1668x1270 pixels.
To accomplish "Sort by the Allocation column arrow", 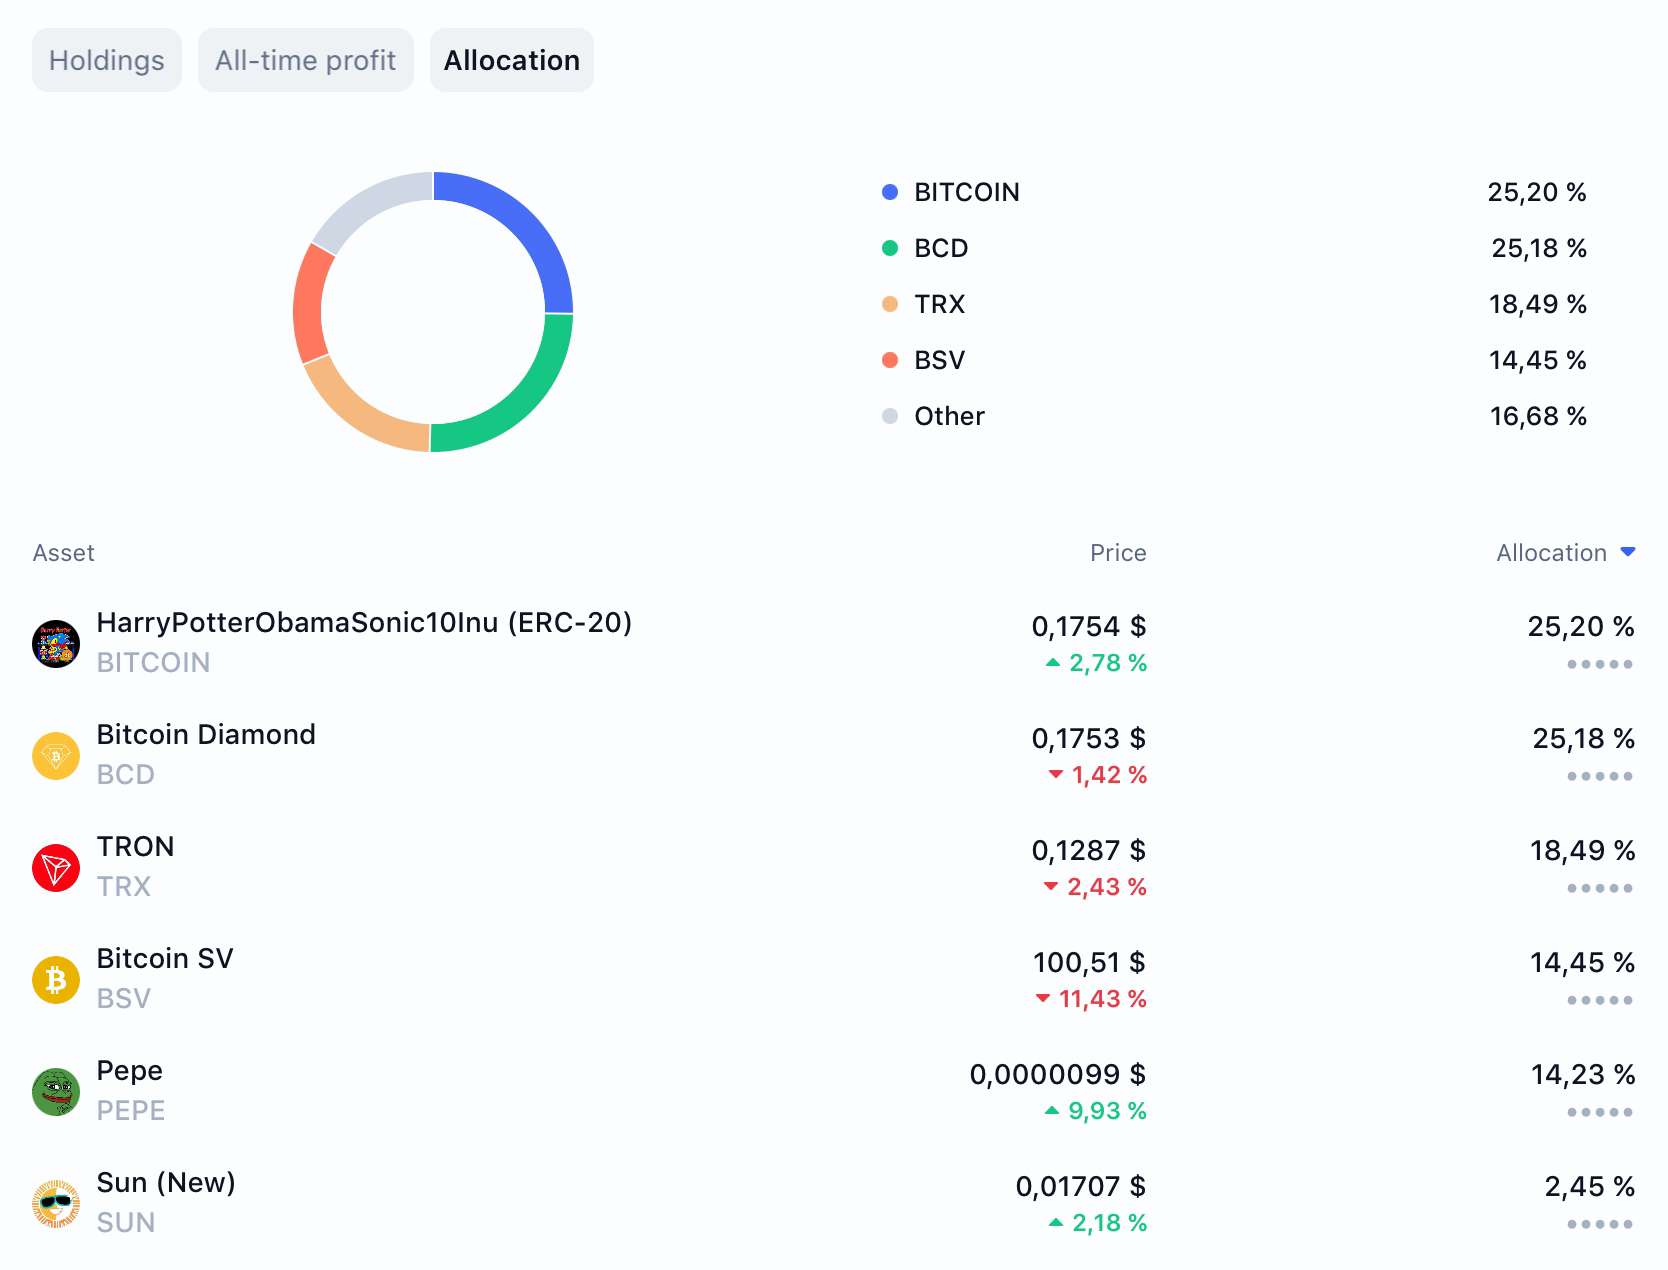I will pos(1627,552).
